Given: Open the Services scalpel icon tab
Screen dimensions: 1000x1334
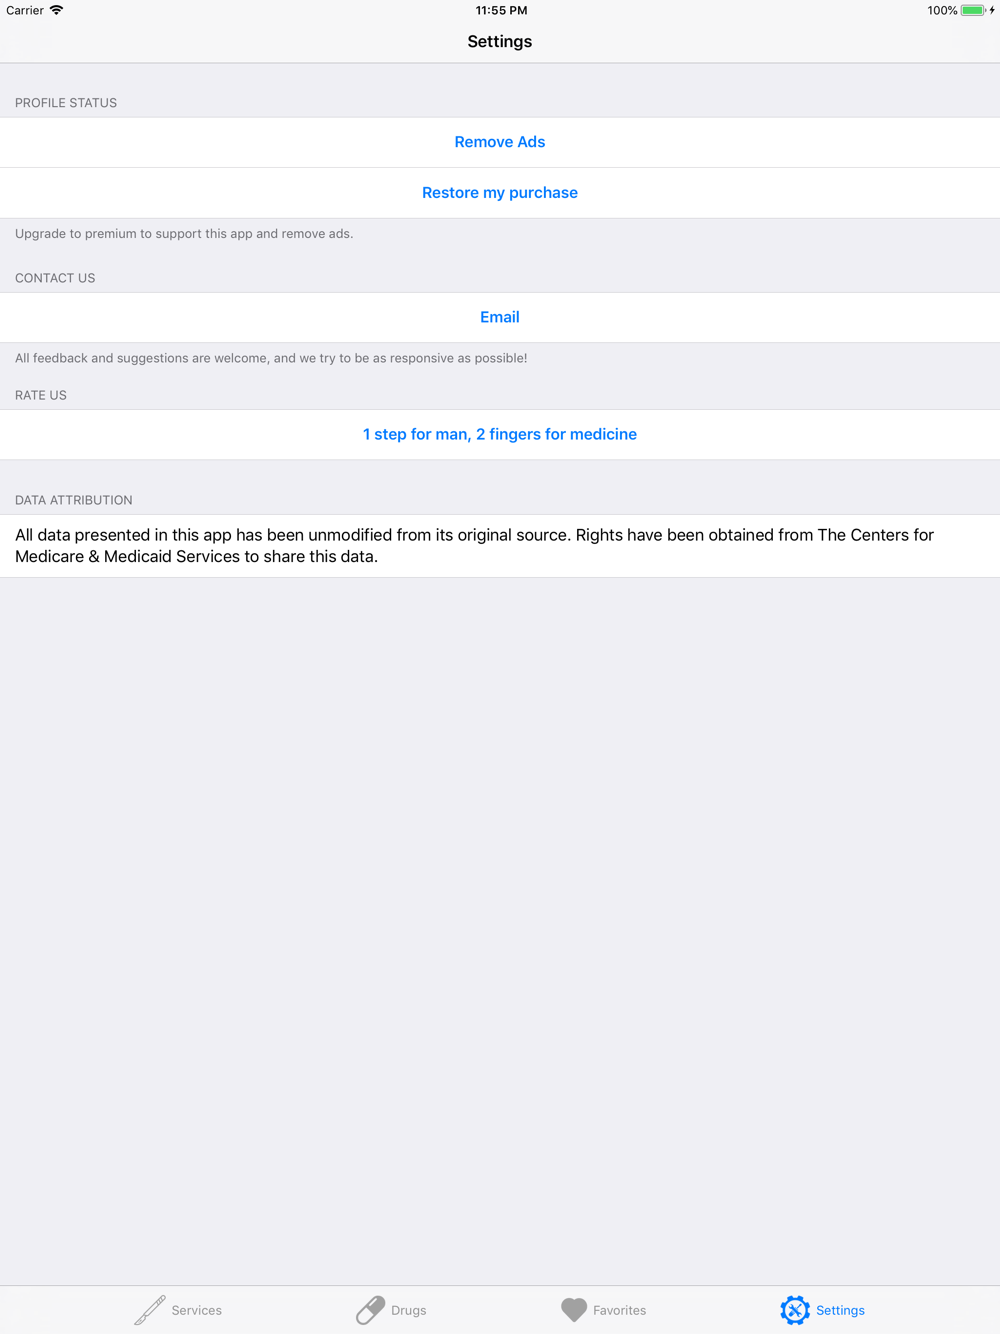Looking at the screenshot, I should [x=150, y=1310].
